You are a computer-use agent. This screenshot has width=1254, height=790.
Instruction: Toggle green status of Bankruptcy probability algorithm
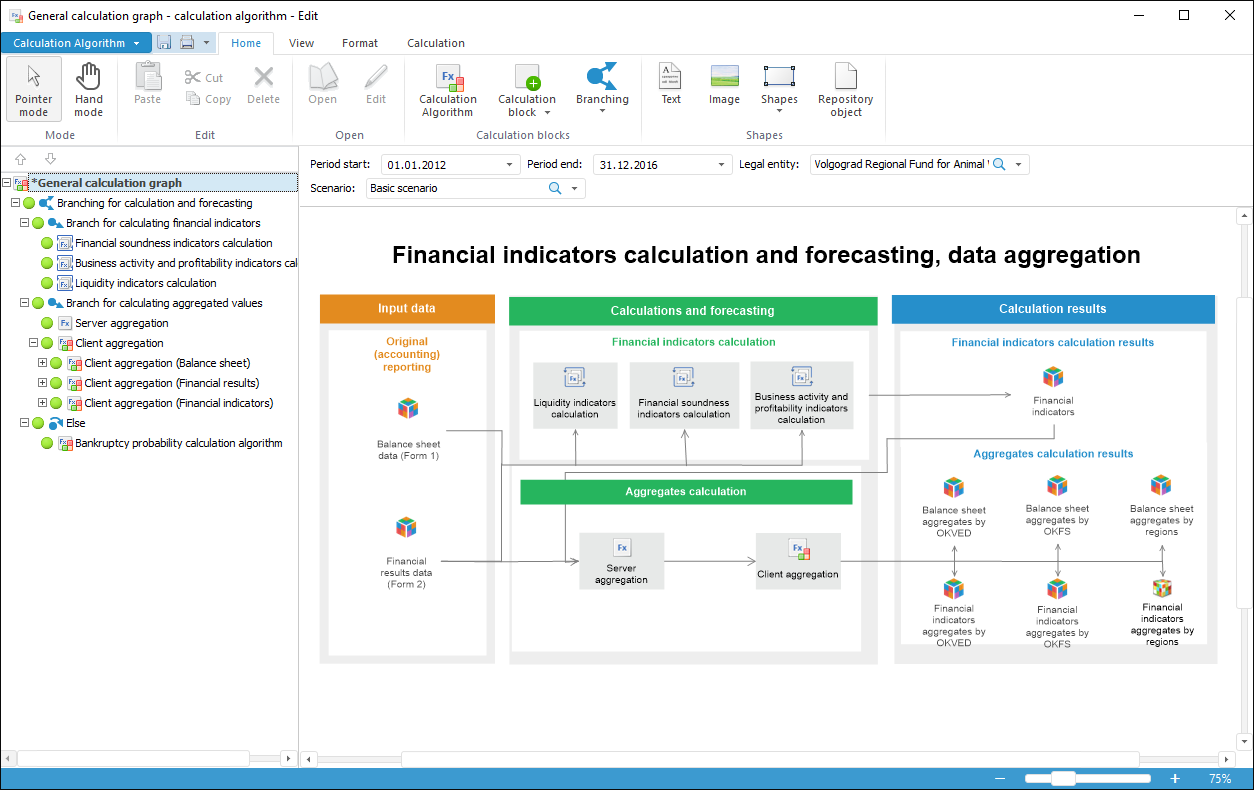47,443
